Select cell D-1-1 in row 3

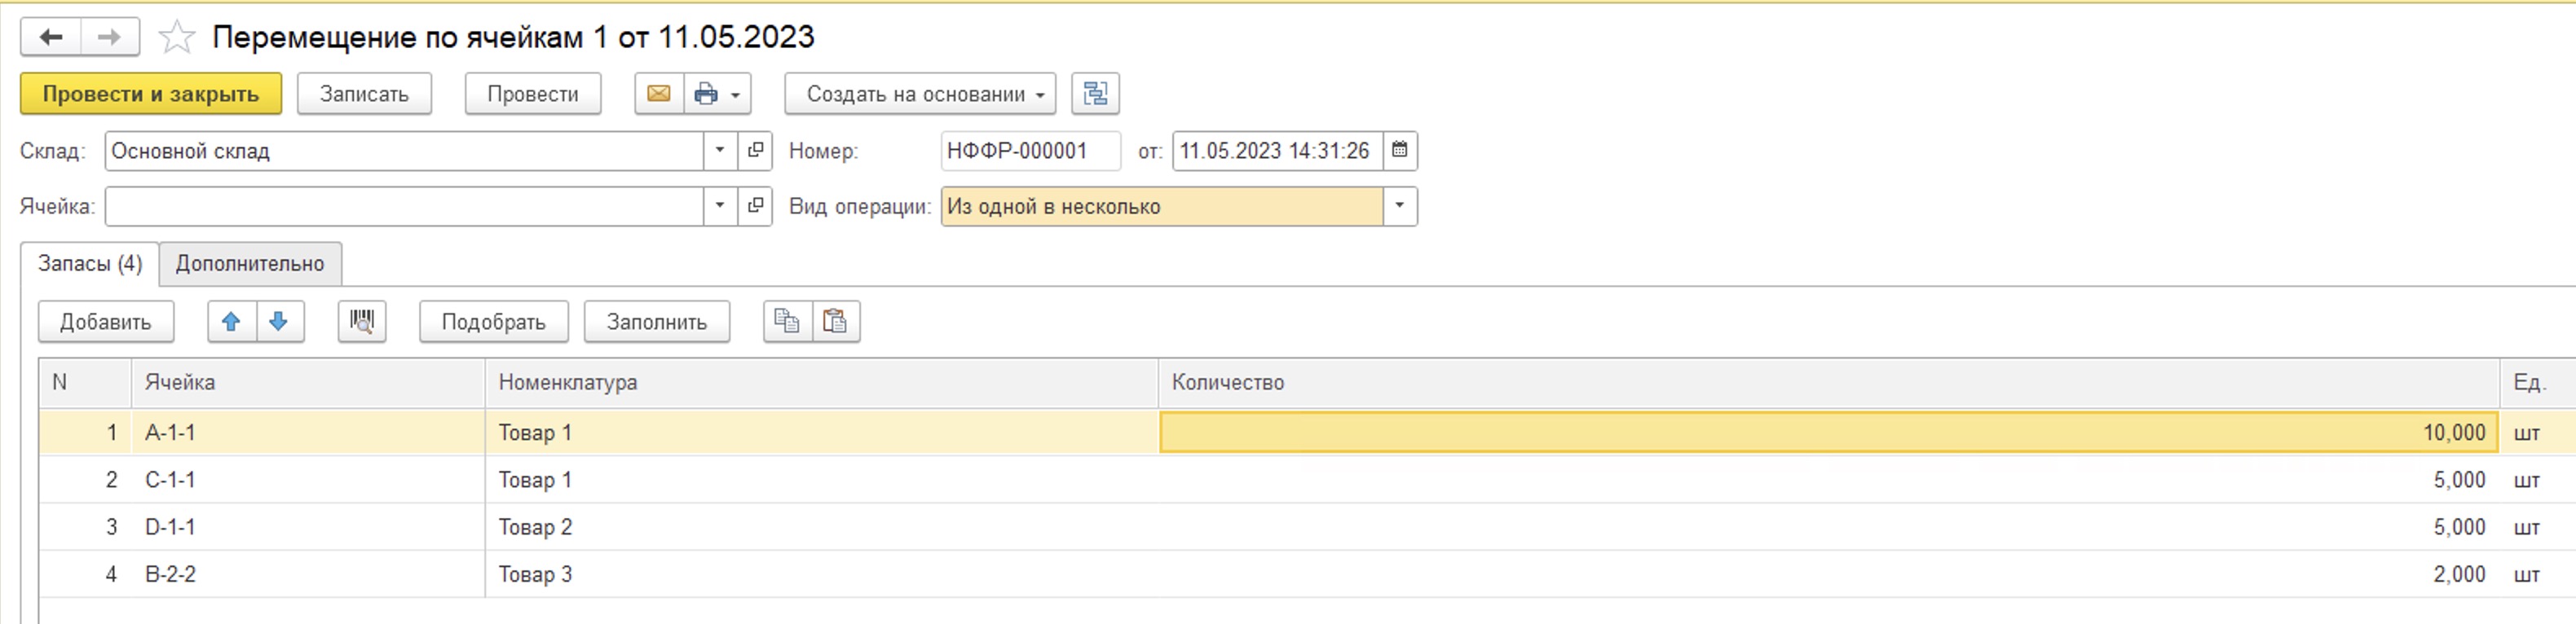[308, 527]
